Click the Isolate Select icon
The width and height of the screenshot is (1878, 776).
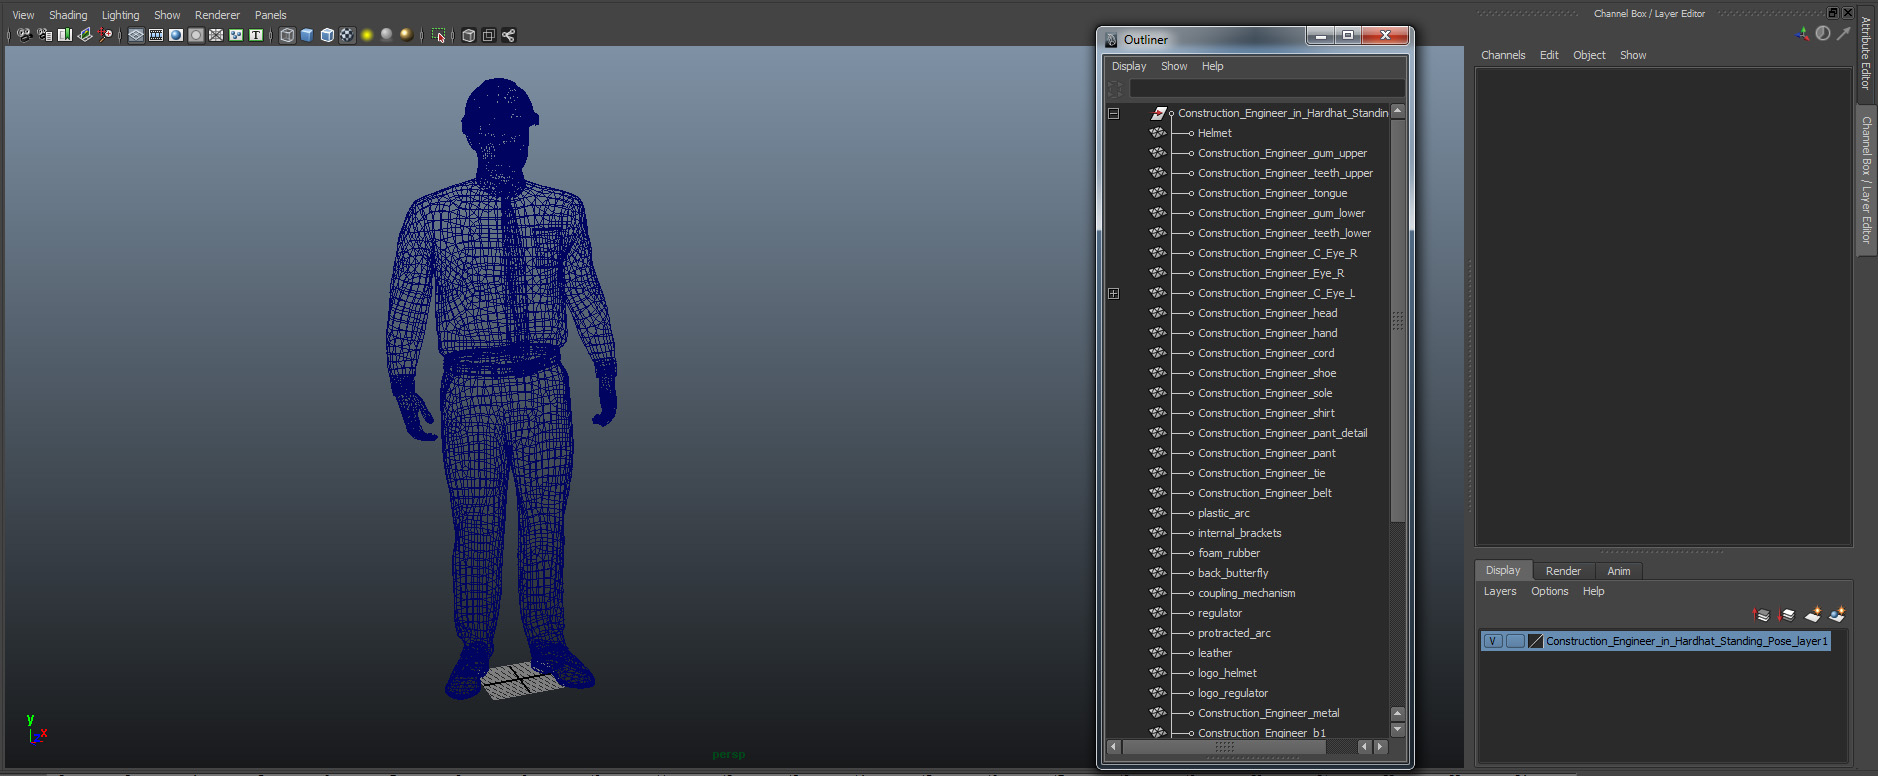(x=438, y=35)
